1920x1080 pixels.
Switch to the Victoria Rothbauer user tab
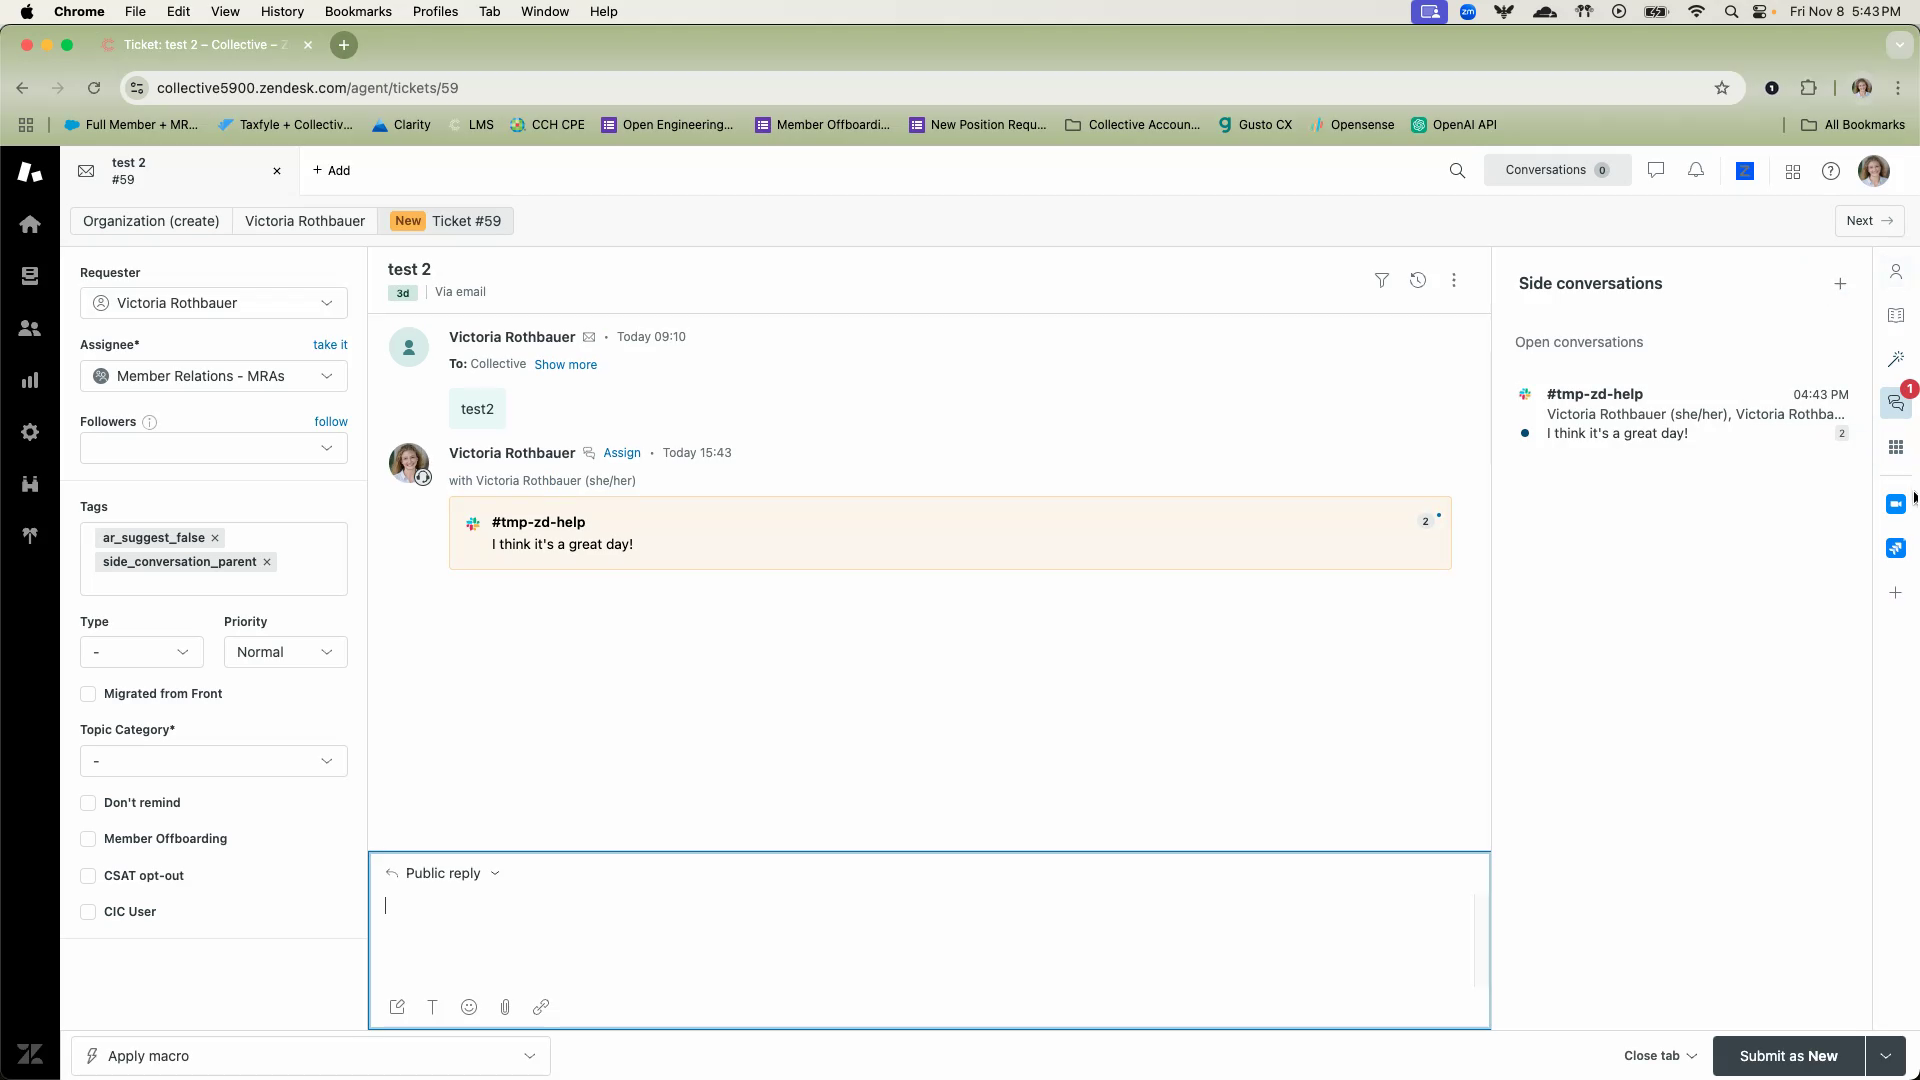click(x=304, y=221)
